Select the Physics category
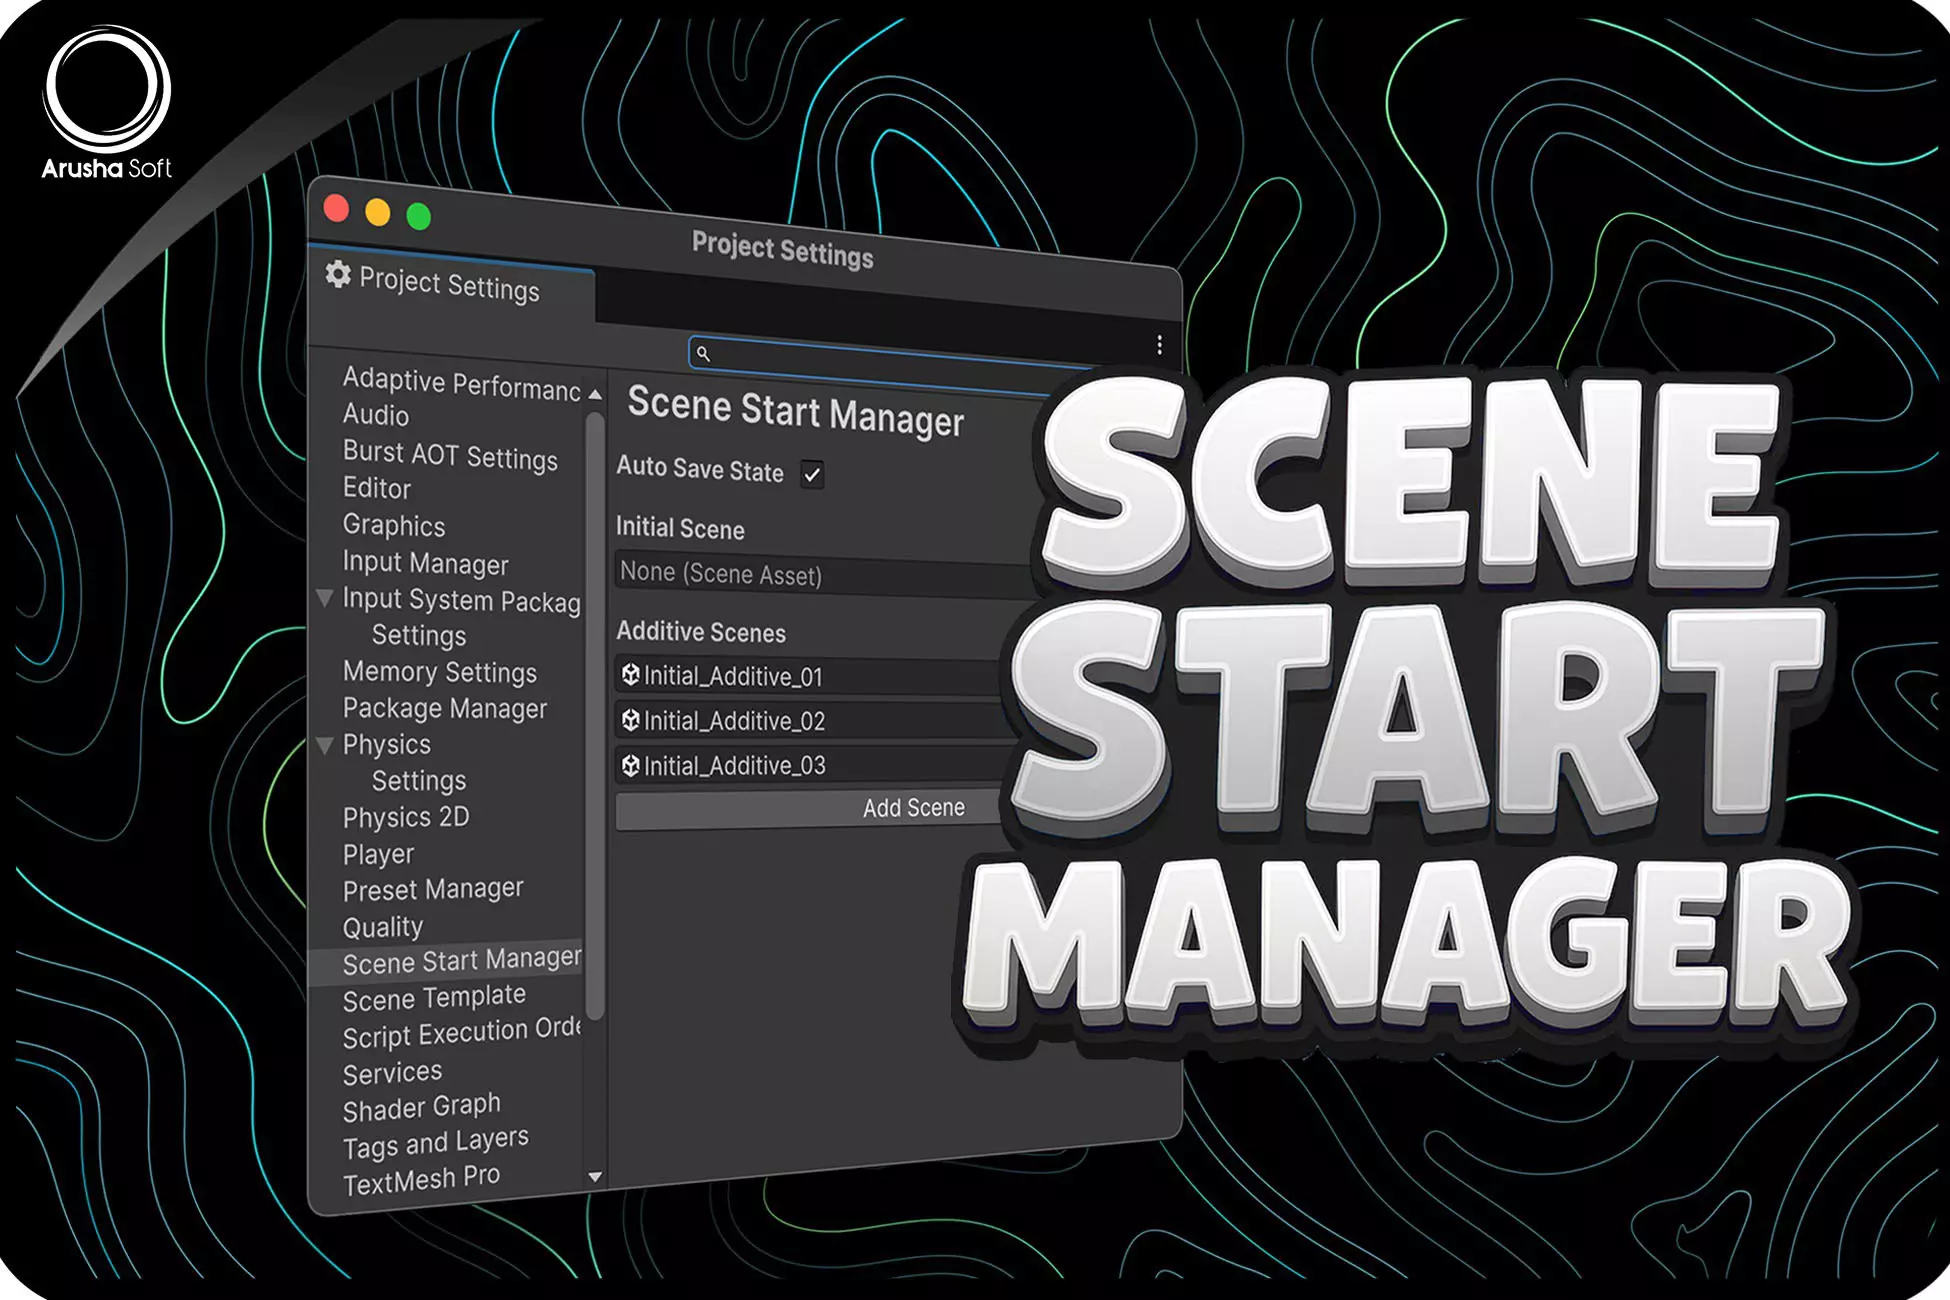 tap(386, 745)
